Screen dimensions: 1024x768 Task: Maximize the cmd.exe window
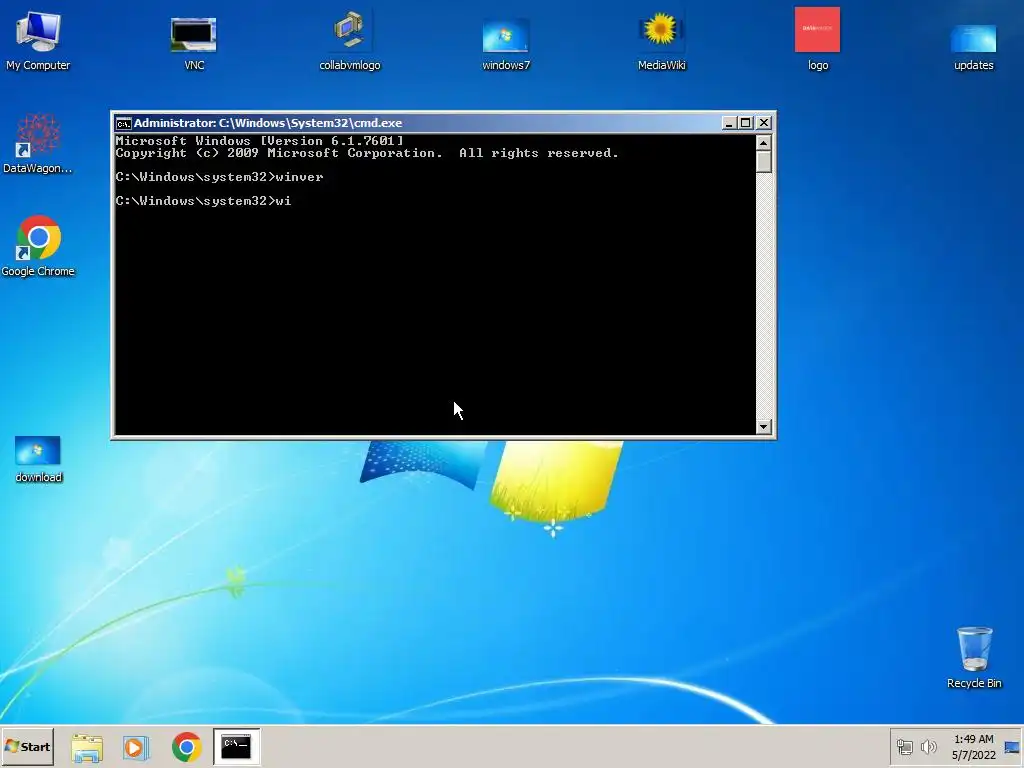click(x=745, y=123)
